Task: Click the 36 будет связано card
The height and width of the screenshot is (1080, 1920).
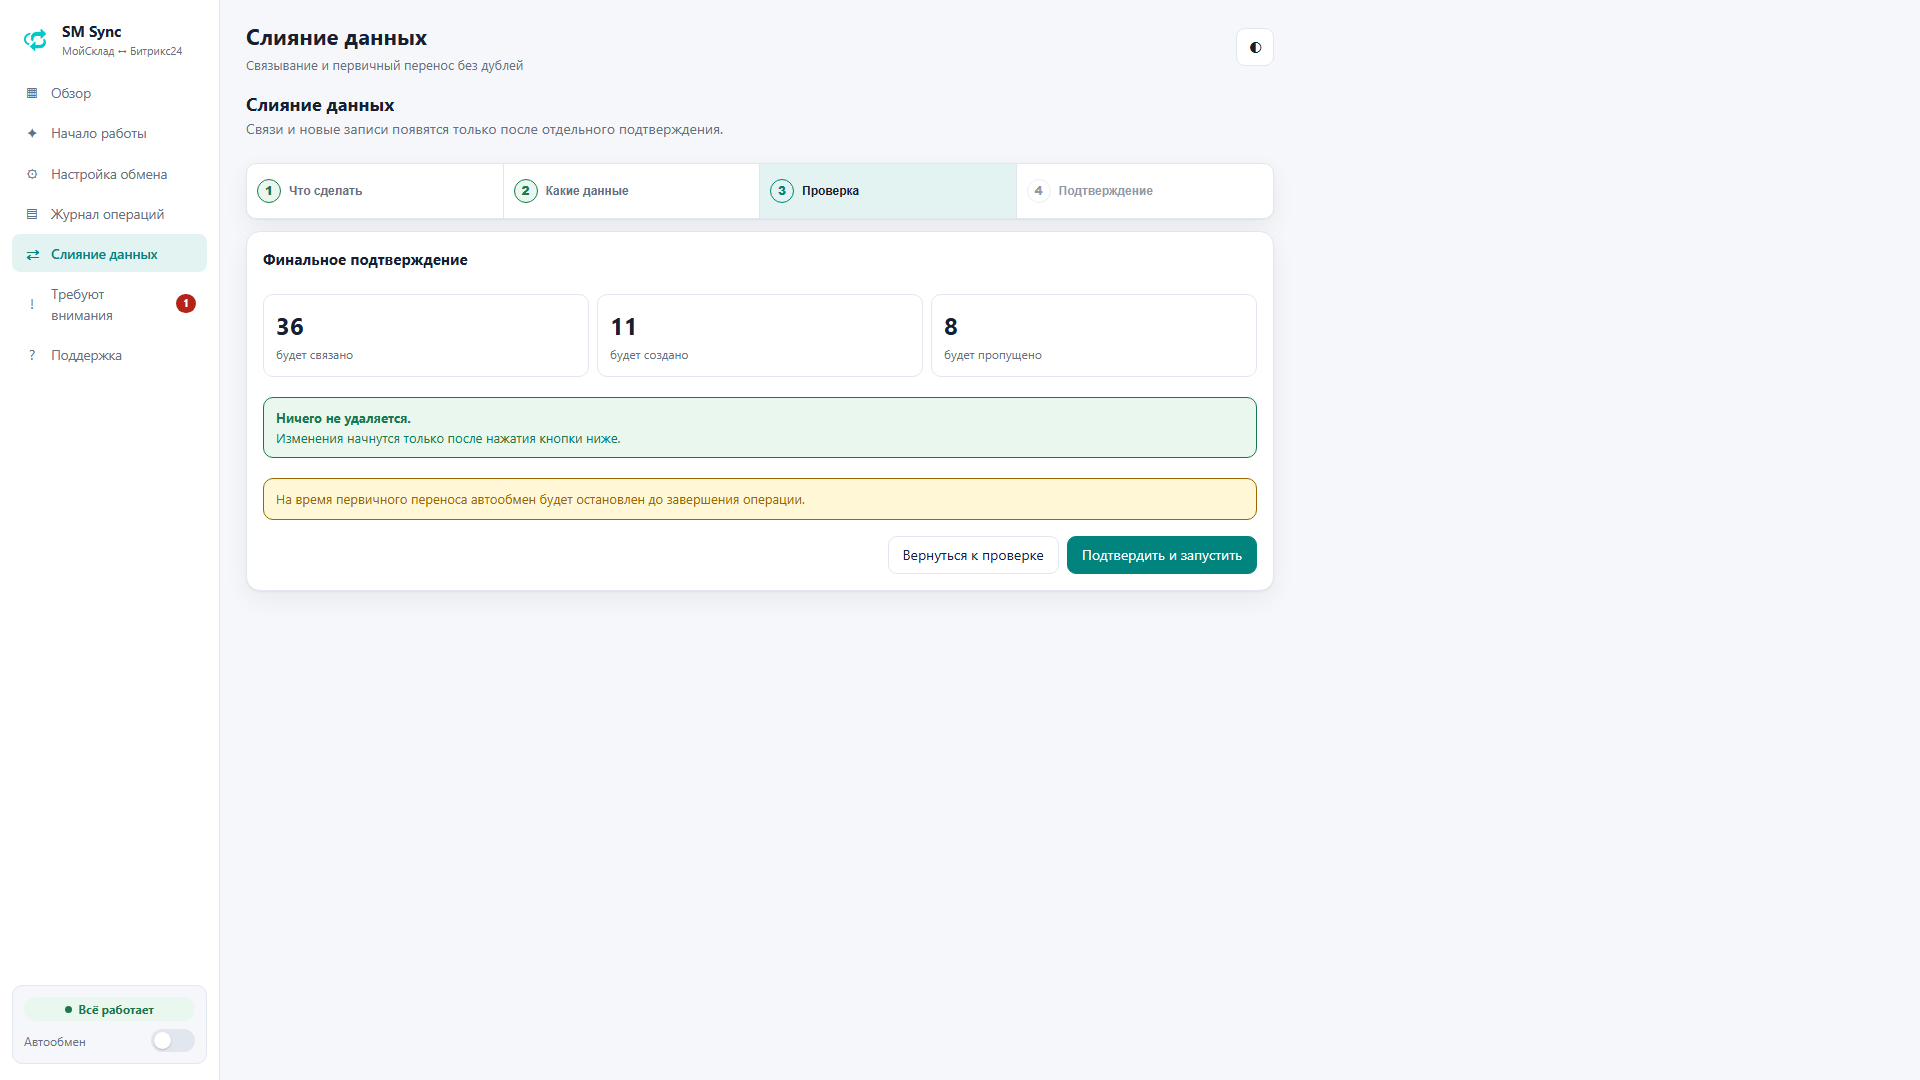Action: click(x=426, y=336)
